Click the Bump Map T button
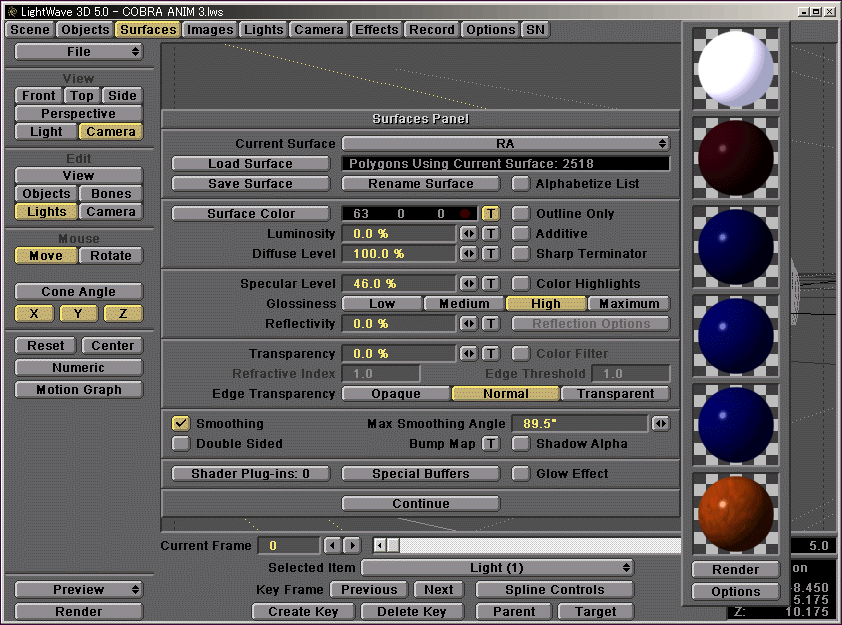The image size is (842, 625). coord(491,444)
